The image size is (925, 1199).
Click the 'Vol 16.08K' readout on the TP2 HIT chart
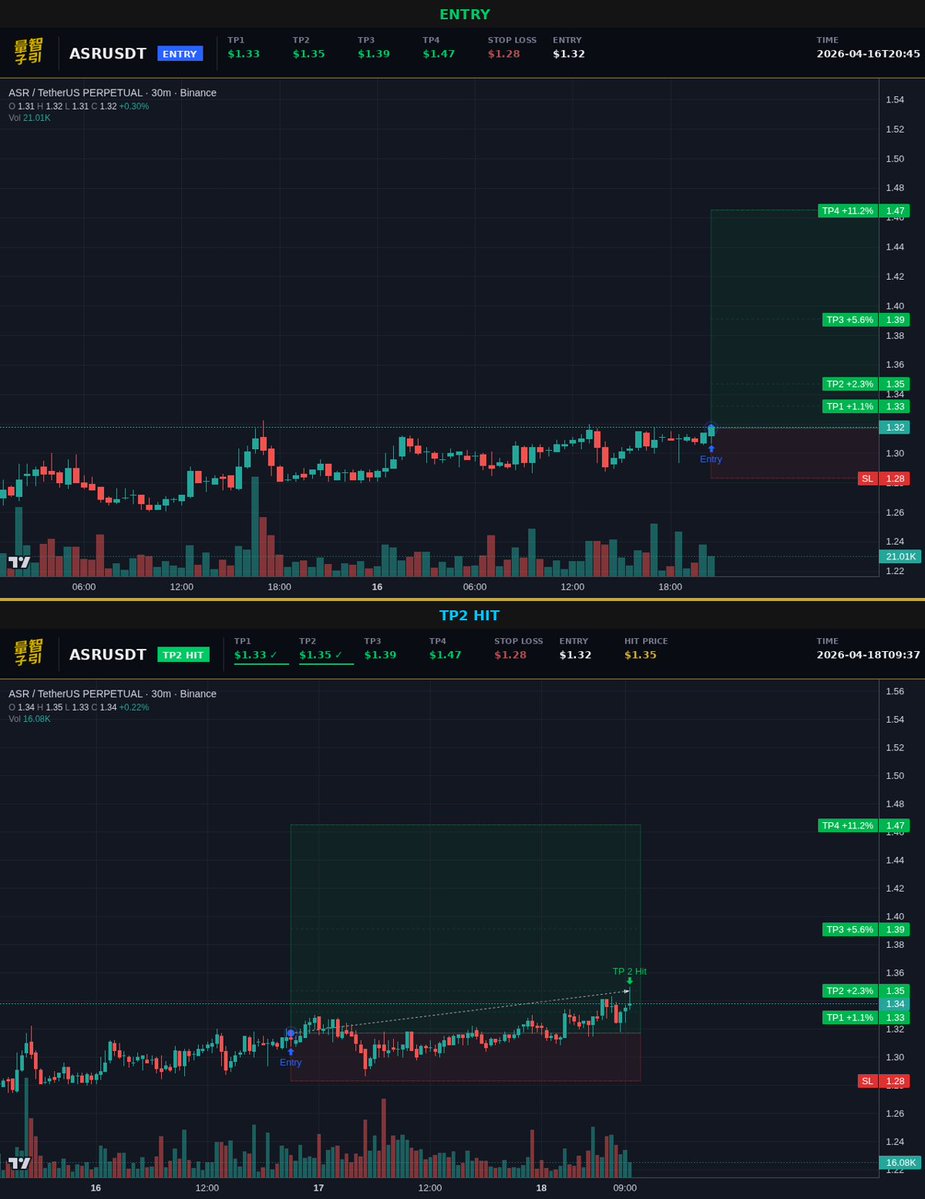29,719
